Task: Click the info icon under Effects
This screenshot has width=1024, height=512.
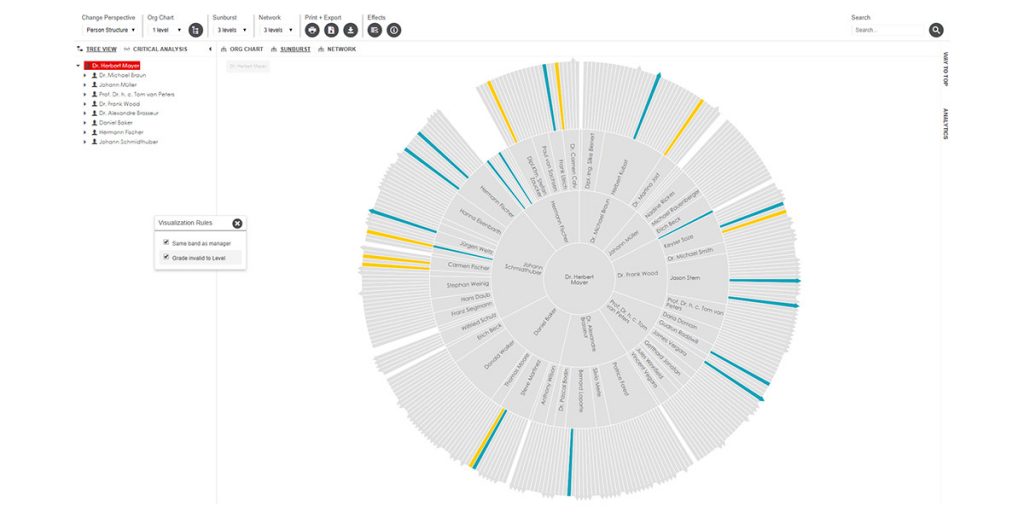Action: point(394,30)
